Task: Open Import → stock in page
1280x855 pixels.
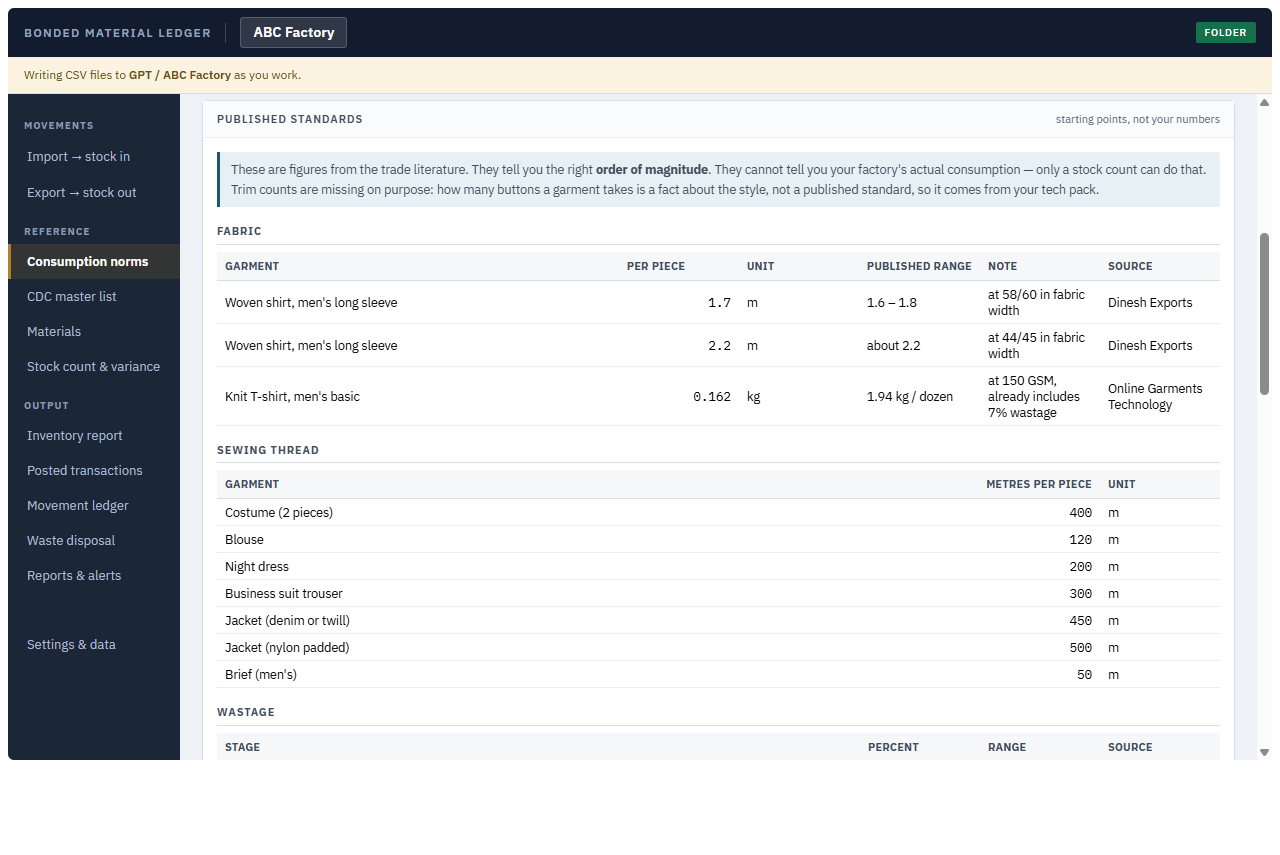Action: pos(94,157)
